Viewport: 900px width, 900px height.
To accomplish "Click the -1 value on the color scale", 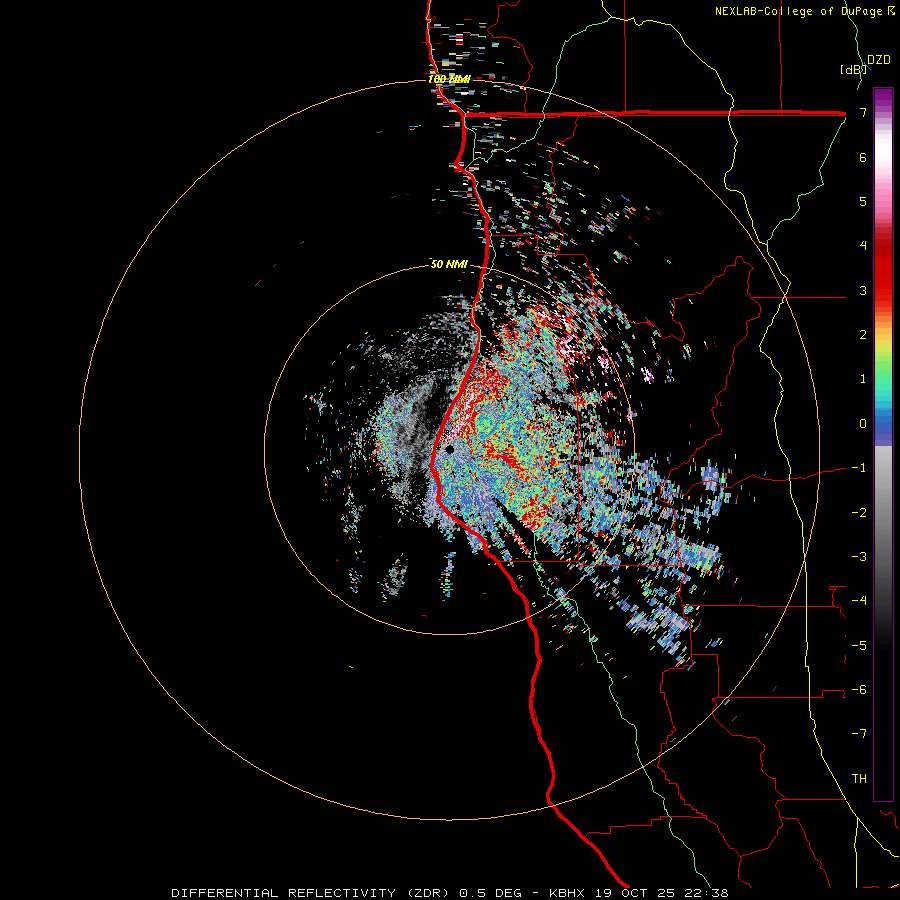I will pos(859,468).
